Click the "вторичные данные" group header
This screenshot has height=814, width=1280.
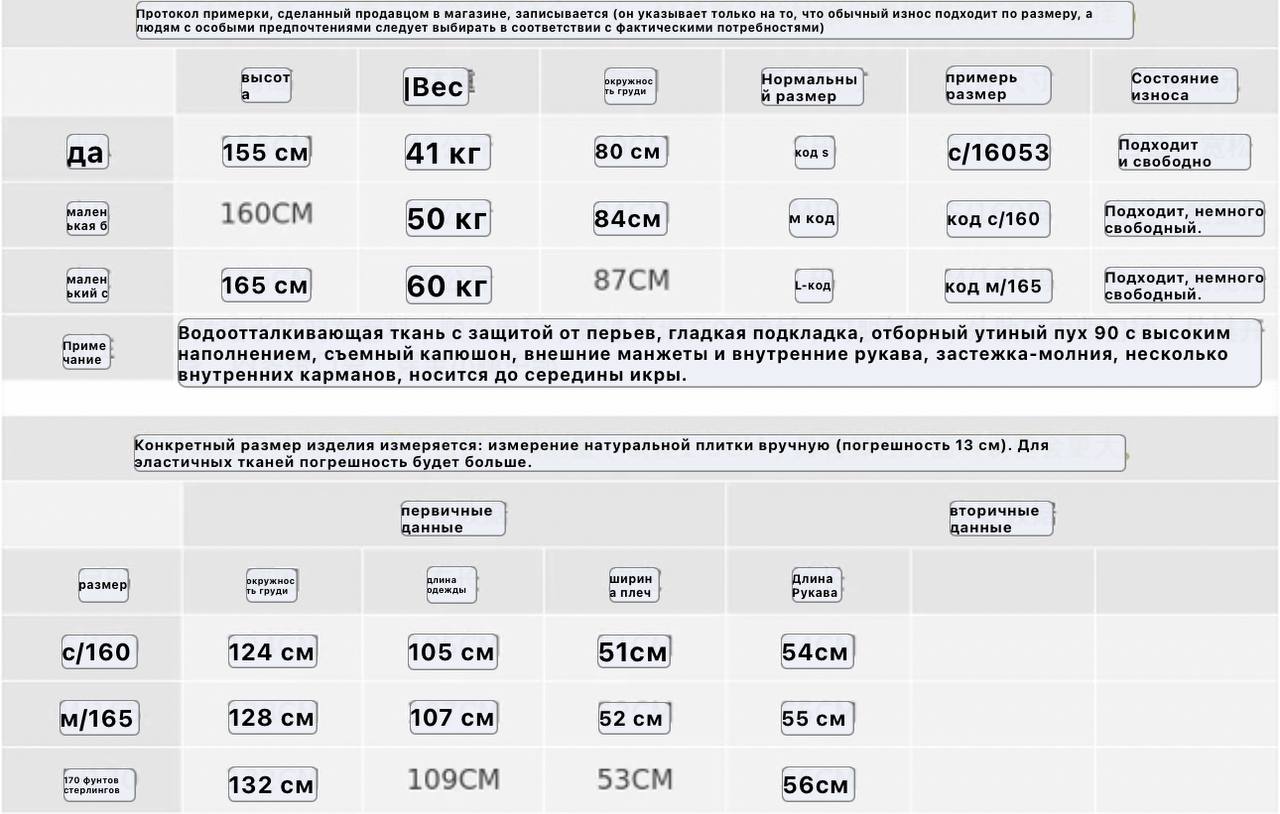click(1001, 519)
